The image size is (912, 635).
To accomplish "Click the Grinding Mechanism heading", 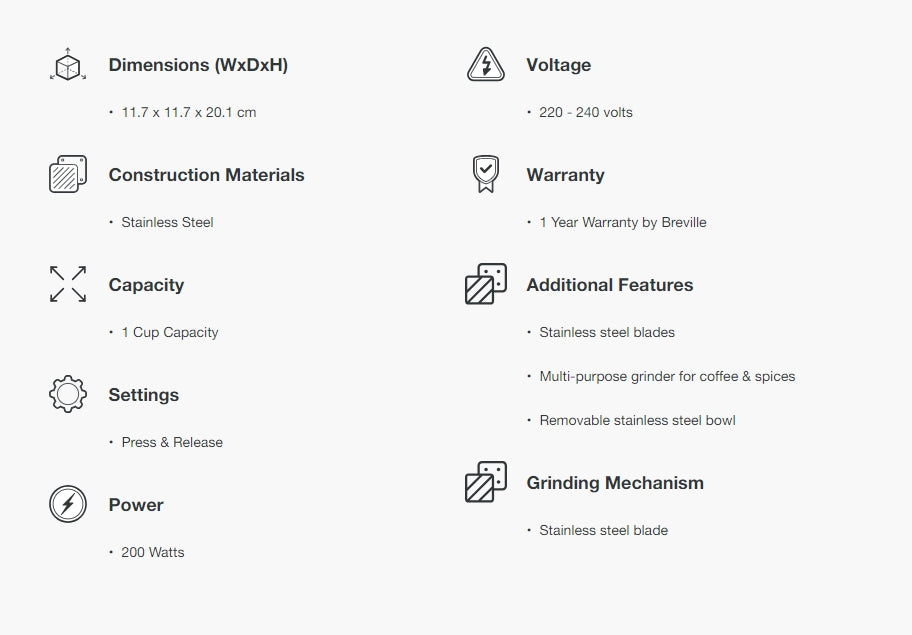I will click(614, 483).
